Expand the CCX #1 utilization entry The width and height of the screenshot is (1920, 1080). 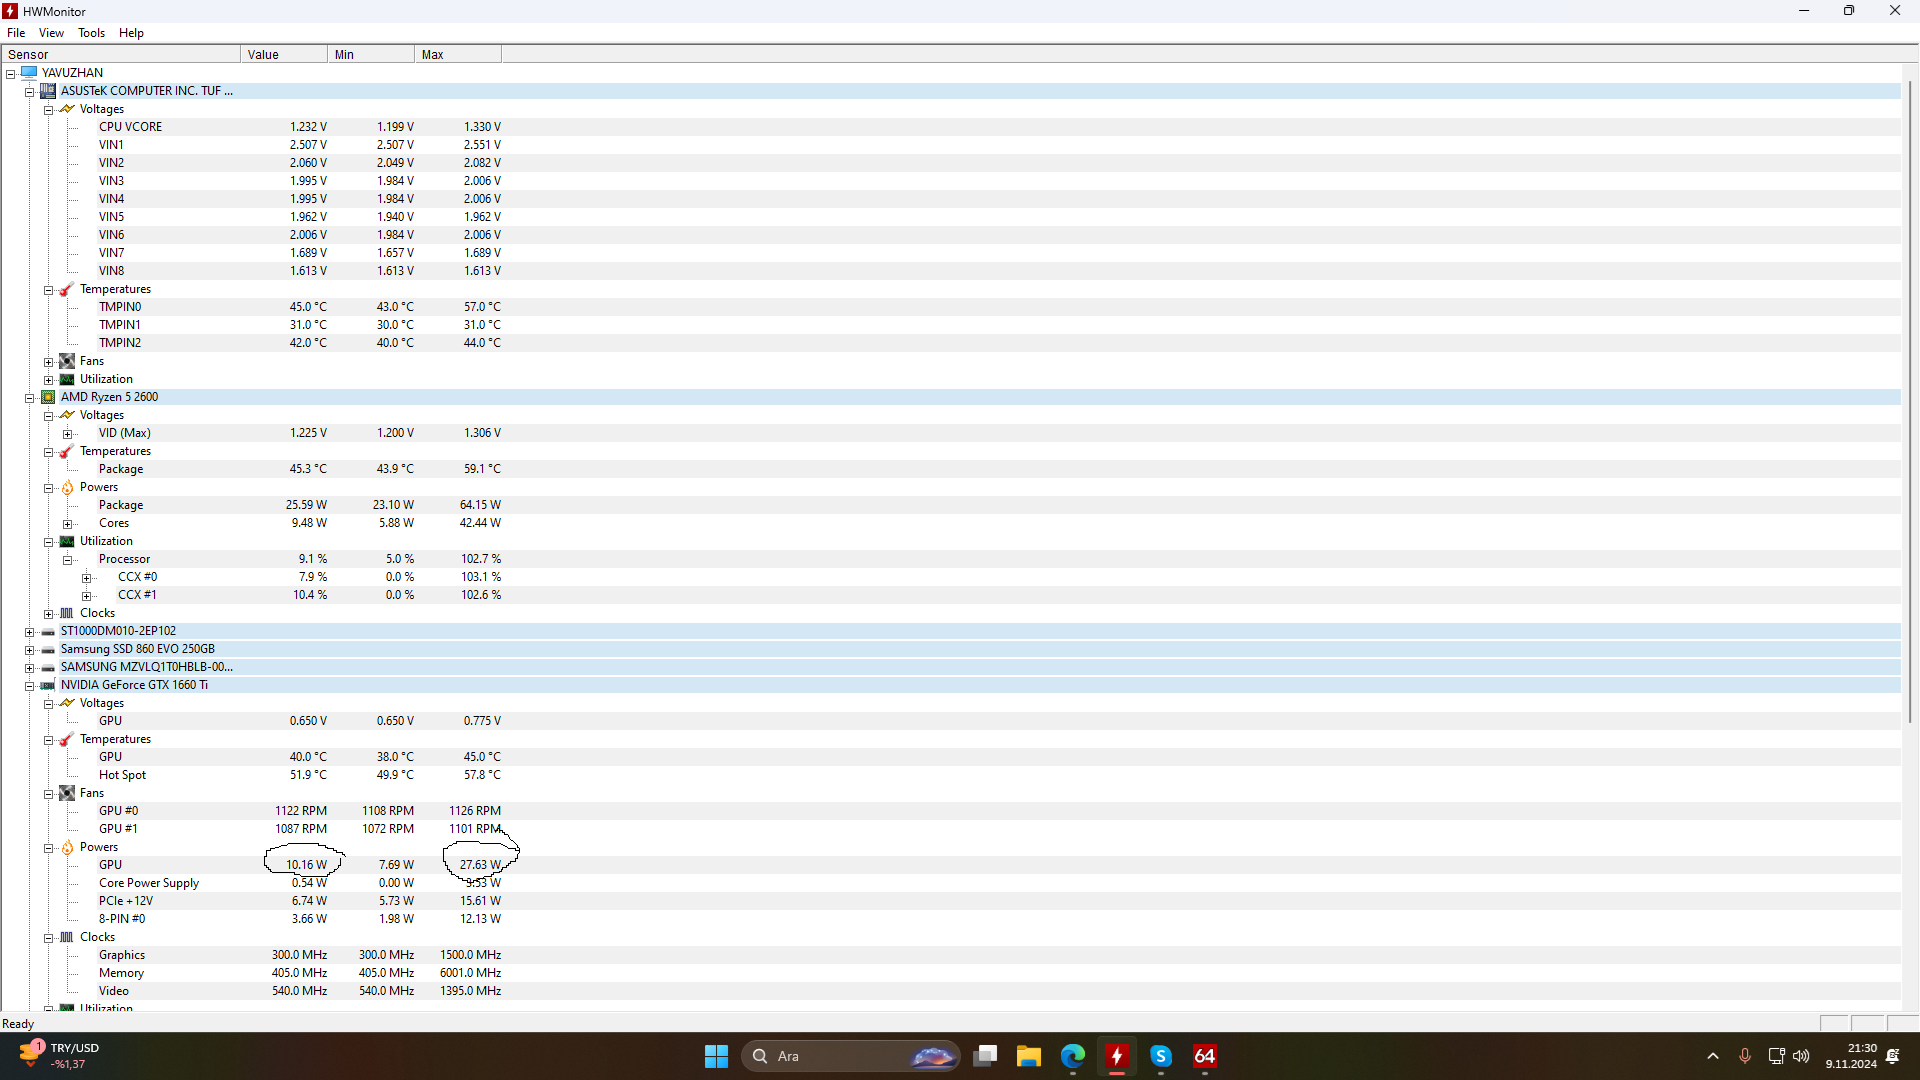86,595
